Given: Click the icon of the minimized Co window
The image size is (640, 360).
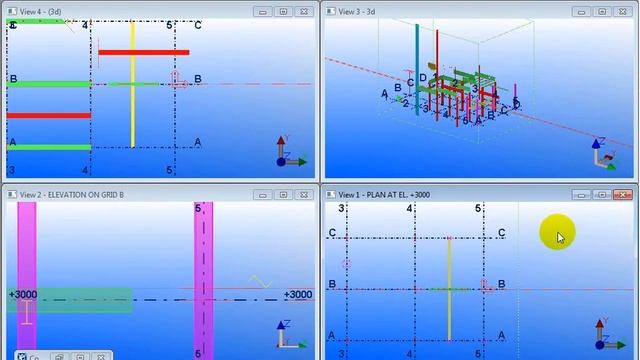Looking at the screenshot, I should (22, 357).
